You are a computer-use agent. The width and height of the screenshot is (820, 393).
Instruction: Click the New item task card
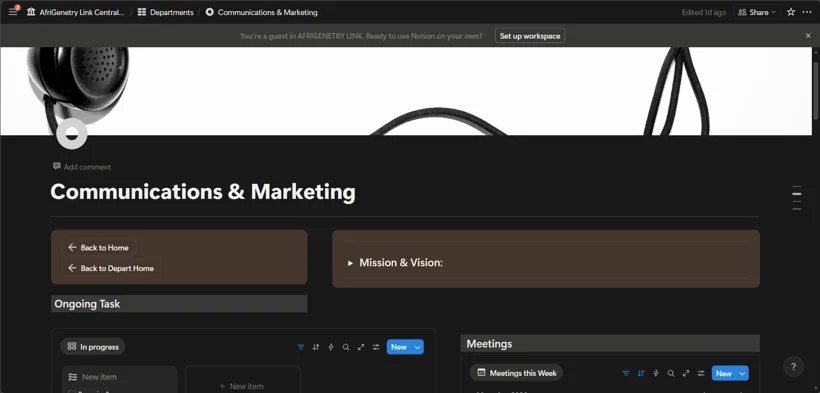click(x=119, y=379)
